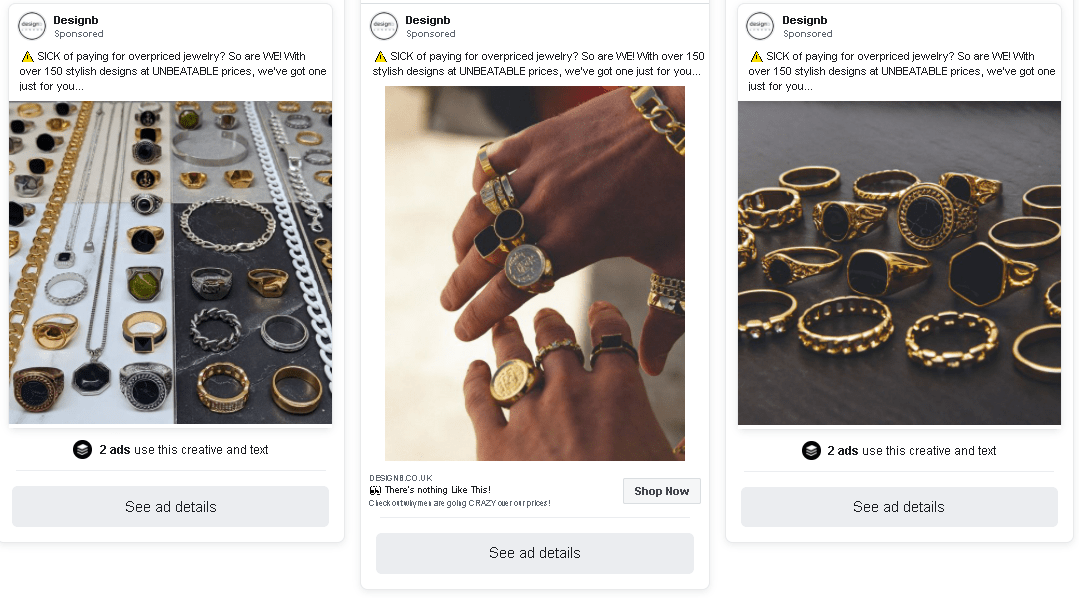Click the Shop Now button

click(x=661, y=490)
